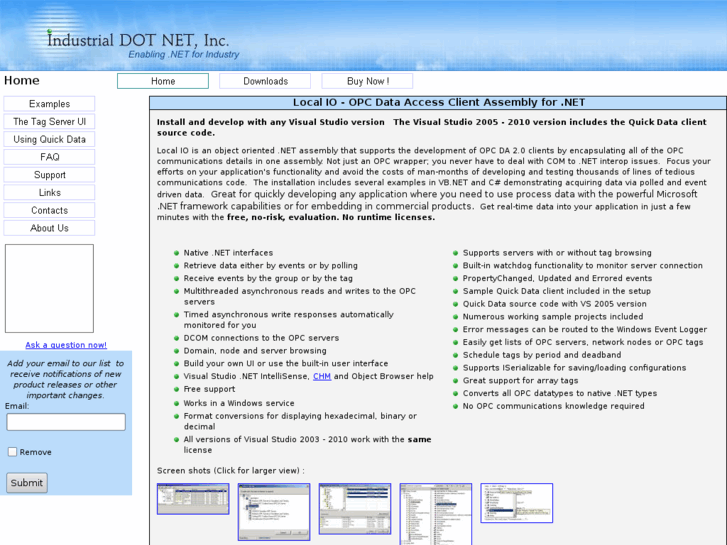
Task: Click 'Receive events by the group or by the tag'
Action: (268, 278)
